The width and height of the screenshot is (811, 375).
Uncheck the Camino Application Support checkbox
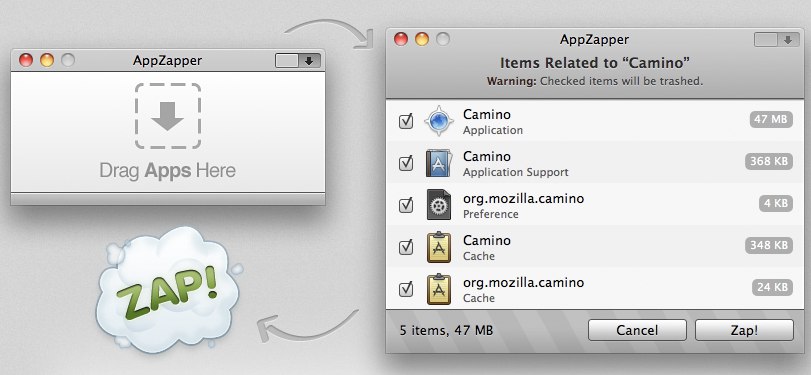[406, 163]
